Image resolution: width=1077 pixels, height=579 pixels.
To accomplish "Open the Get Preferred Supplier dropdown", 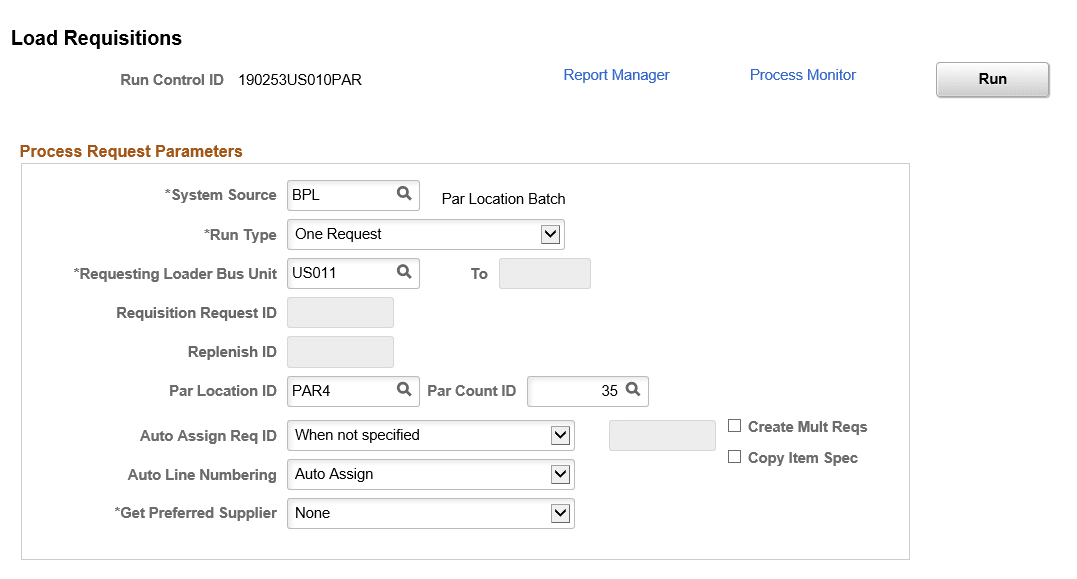I will [561, 513].
